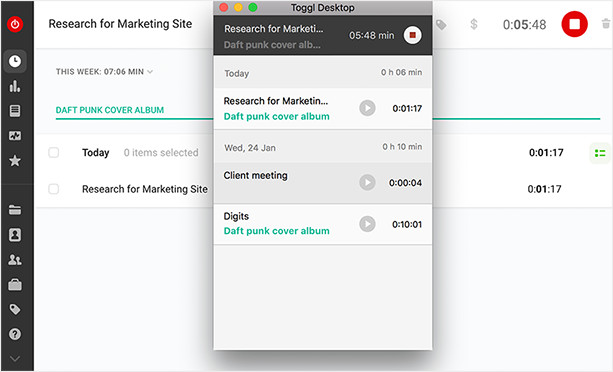Click the 0:00:04 duration of Client meeting
Screen dimensions: 613x372
click(x=405, y=183)
